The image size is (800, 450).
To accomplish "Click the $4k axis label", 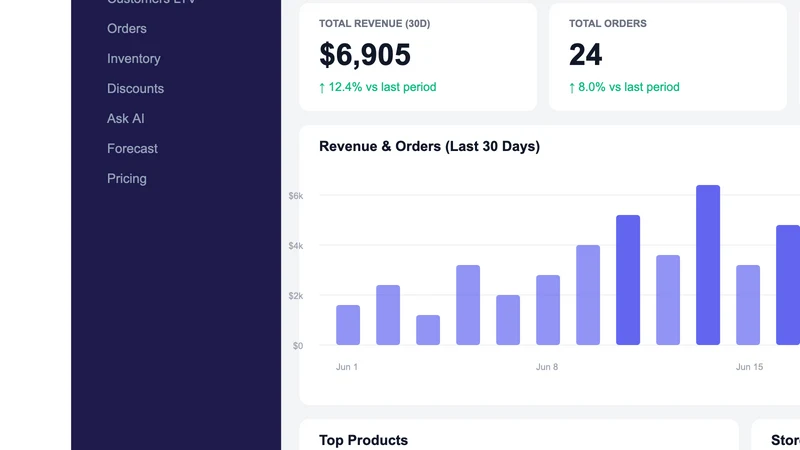I will [x=295, y=246].
